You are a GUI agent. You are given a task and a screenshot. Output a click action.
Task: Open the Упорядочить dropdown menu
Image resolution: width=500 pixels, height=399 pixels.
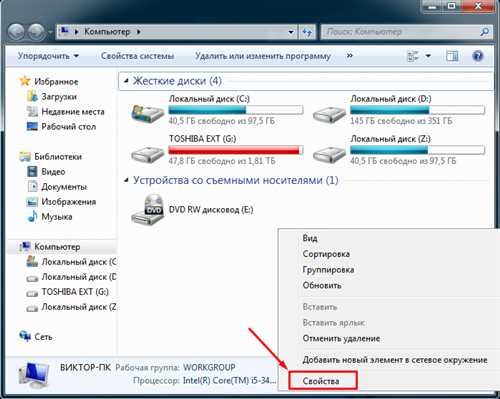click(48, 56)
